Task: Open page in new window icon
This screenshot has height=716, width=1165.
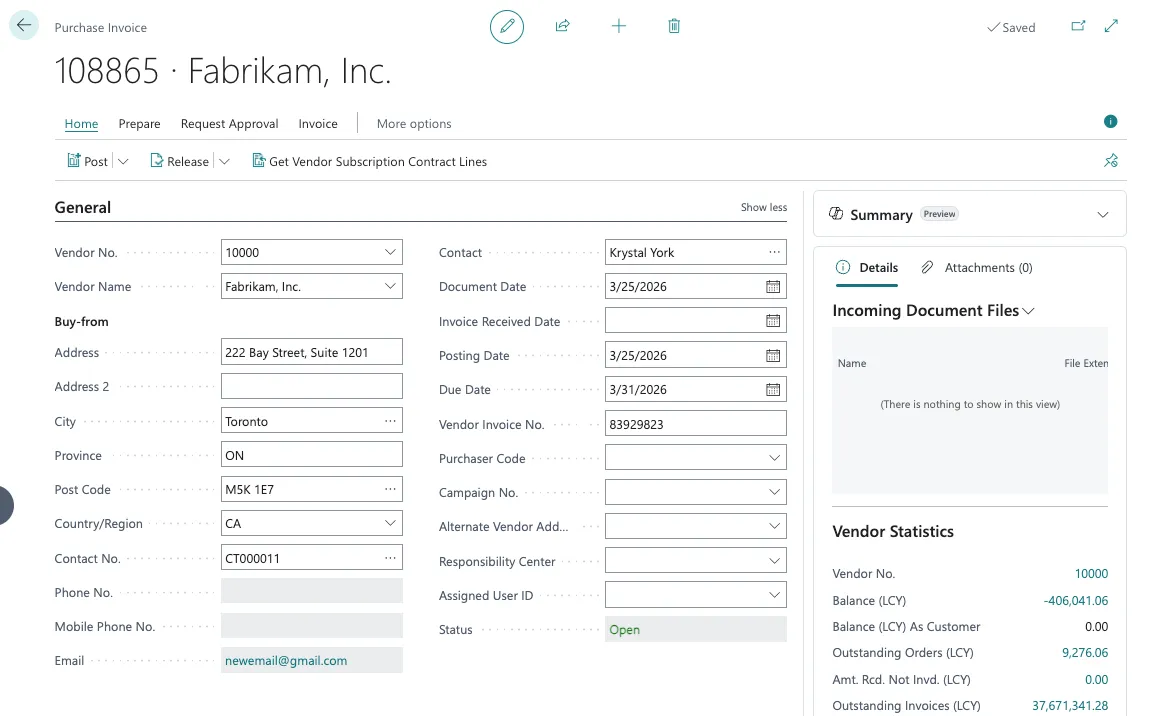Action: pyautogui.click(x=1078, y=26)
